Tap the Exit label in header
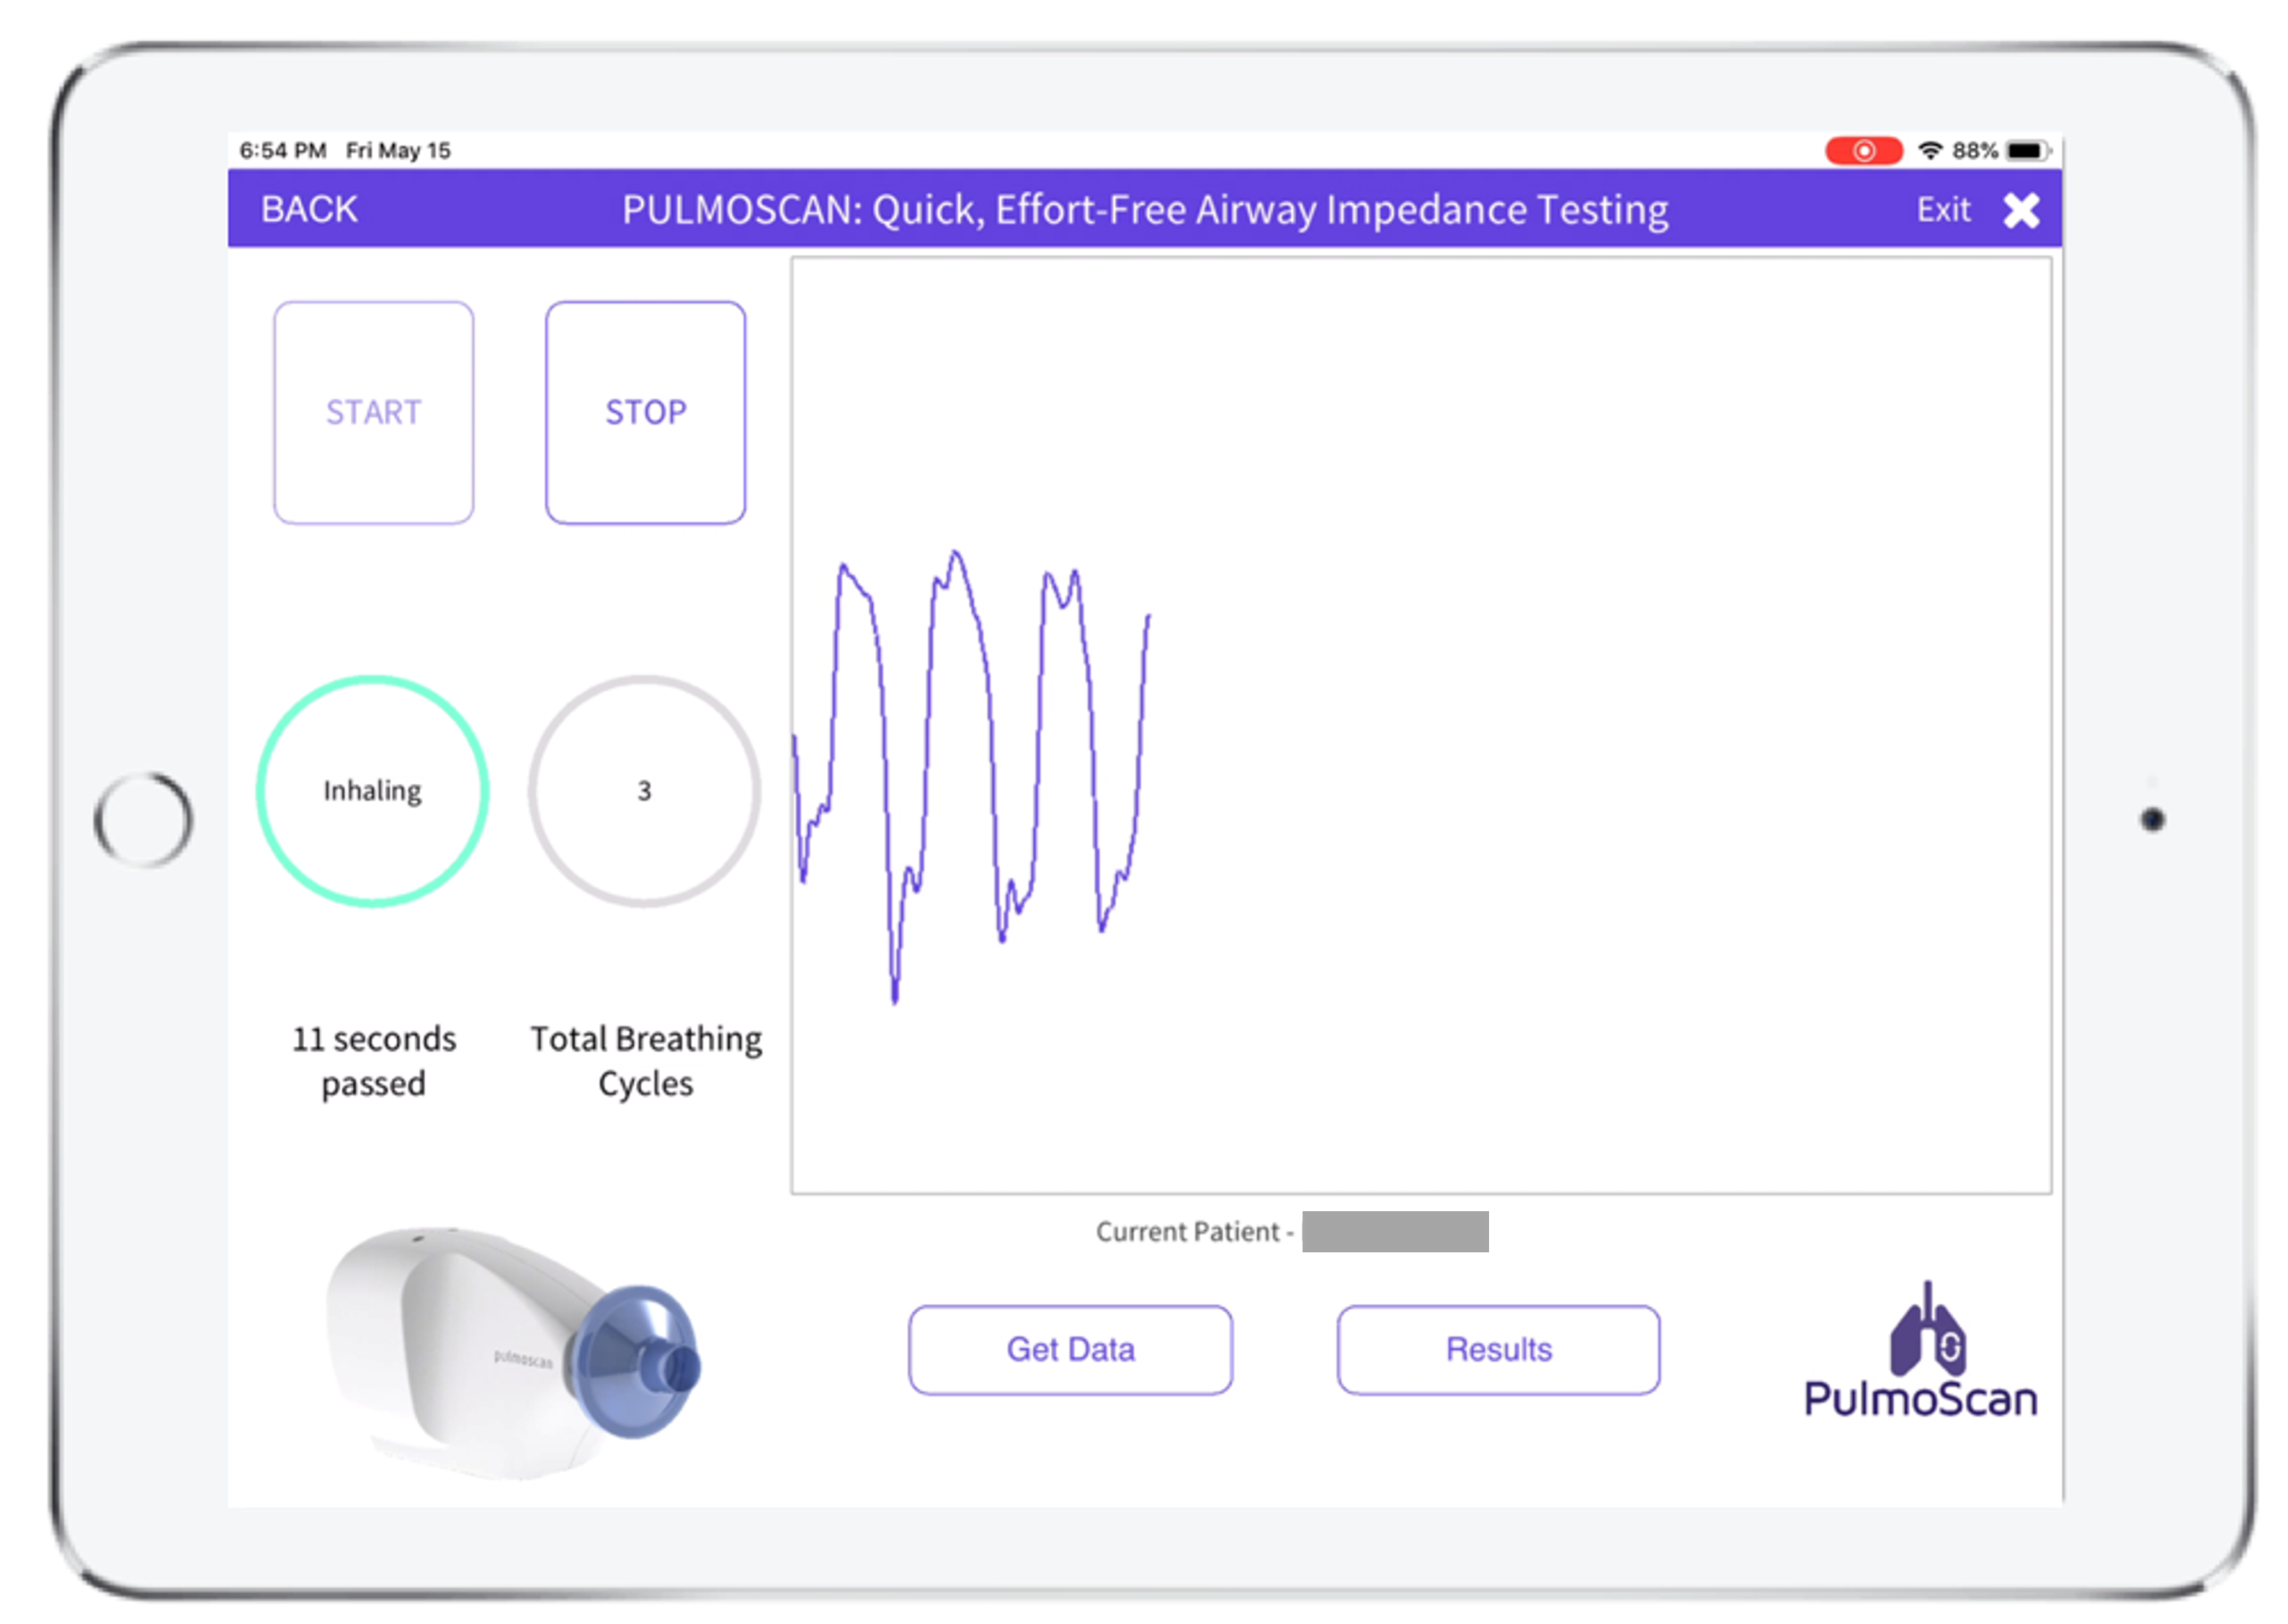The width and height of the screenshot is (2288, 1624). tap(1942, 210)
